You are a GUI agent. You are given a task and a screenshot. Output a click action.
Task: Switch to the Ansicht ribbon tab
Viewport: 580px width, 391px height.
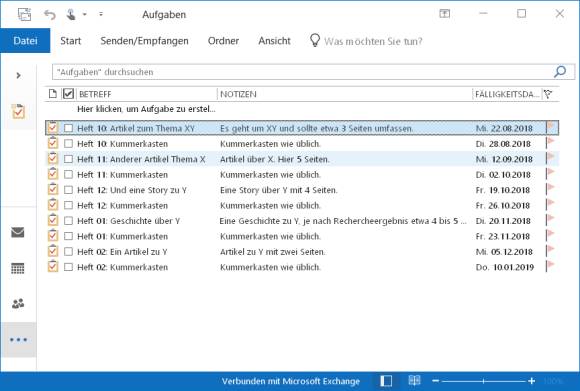[274, 41]
